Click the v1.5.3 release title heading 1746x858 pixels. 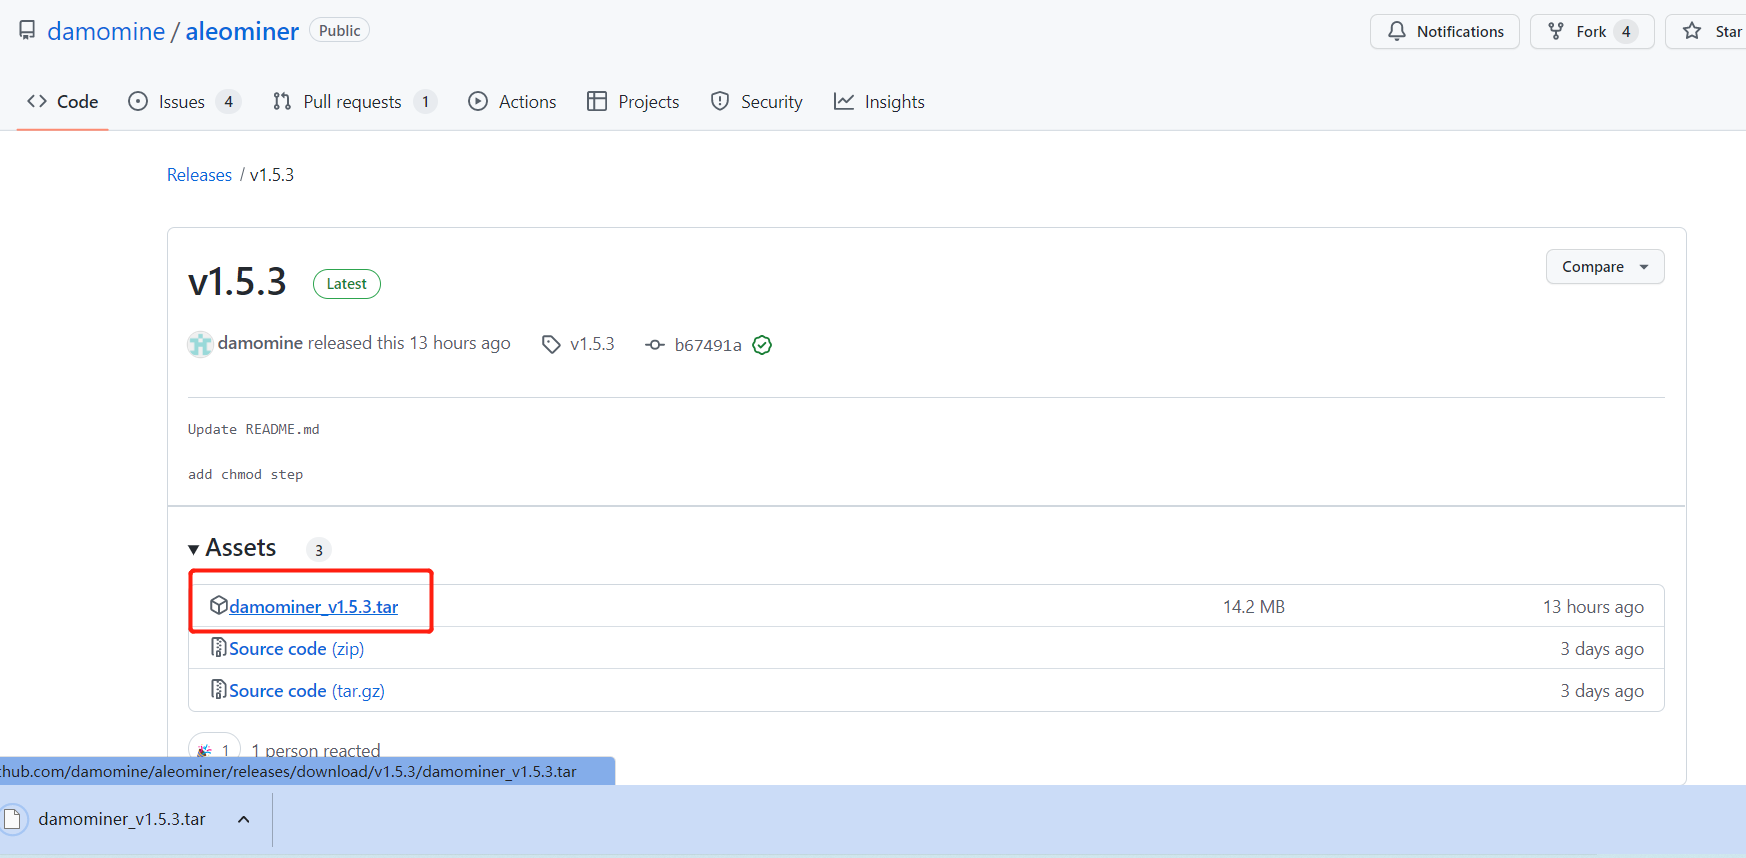pyautogui.click(x=237, y=282)
